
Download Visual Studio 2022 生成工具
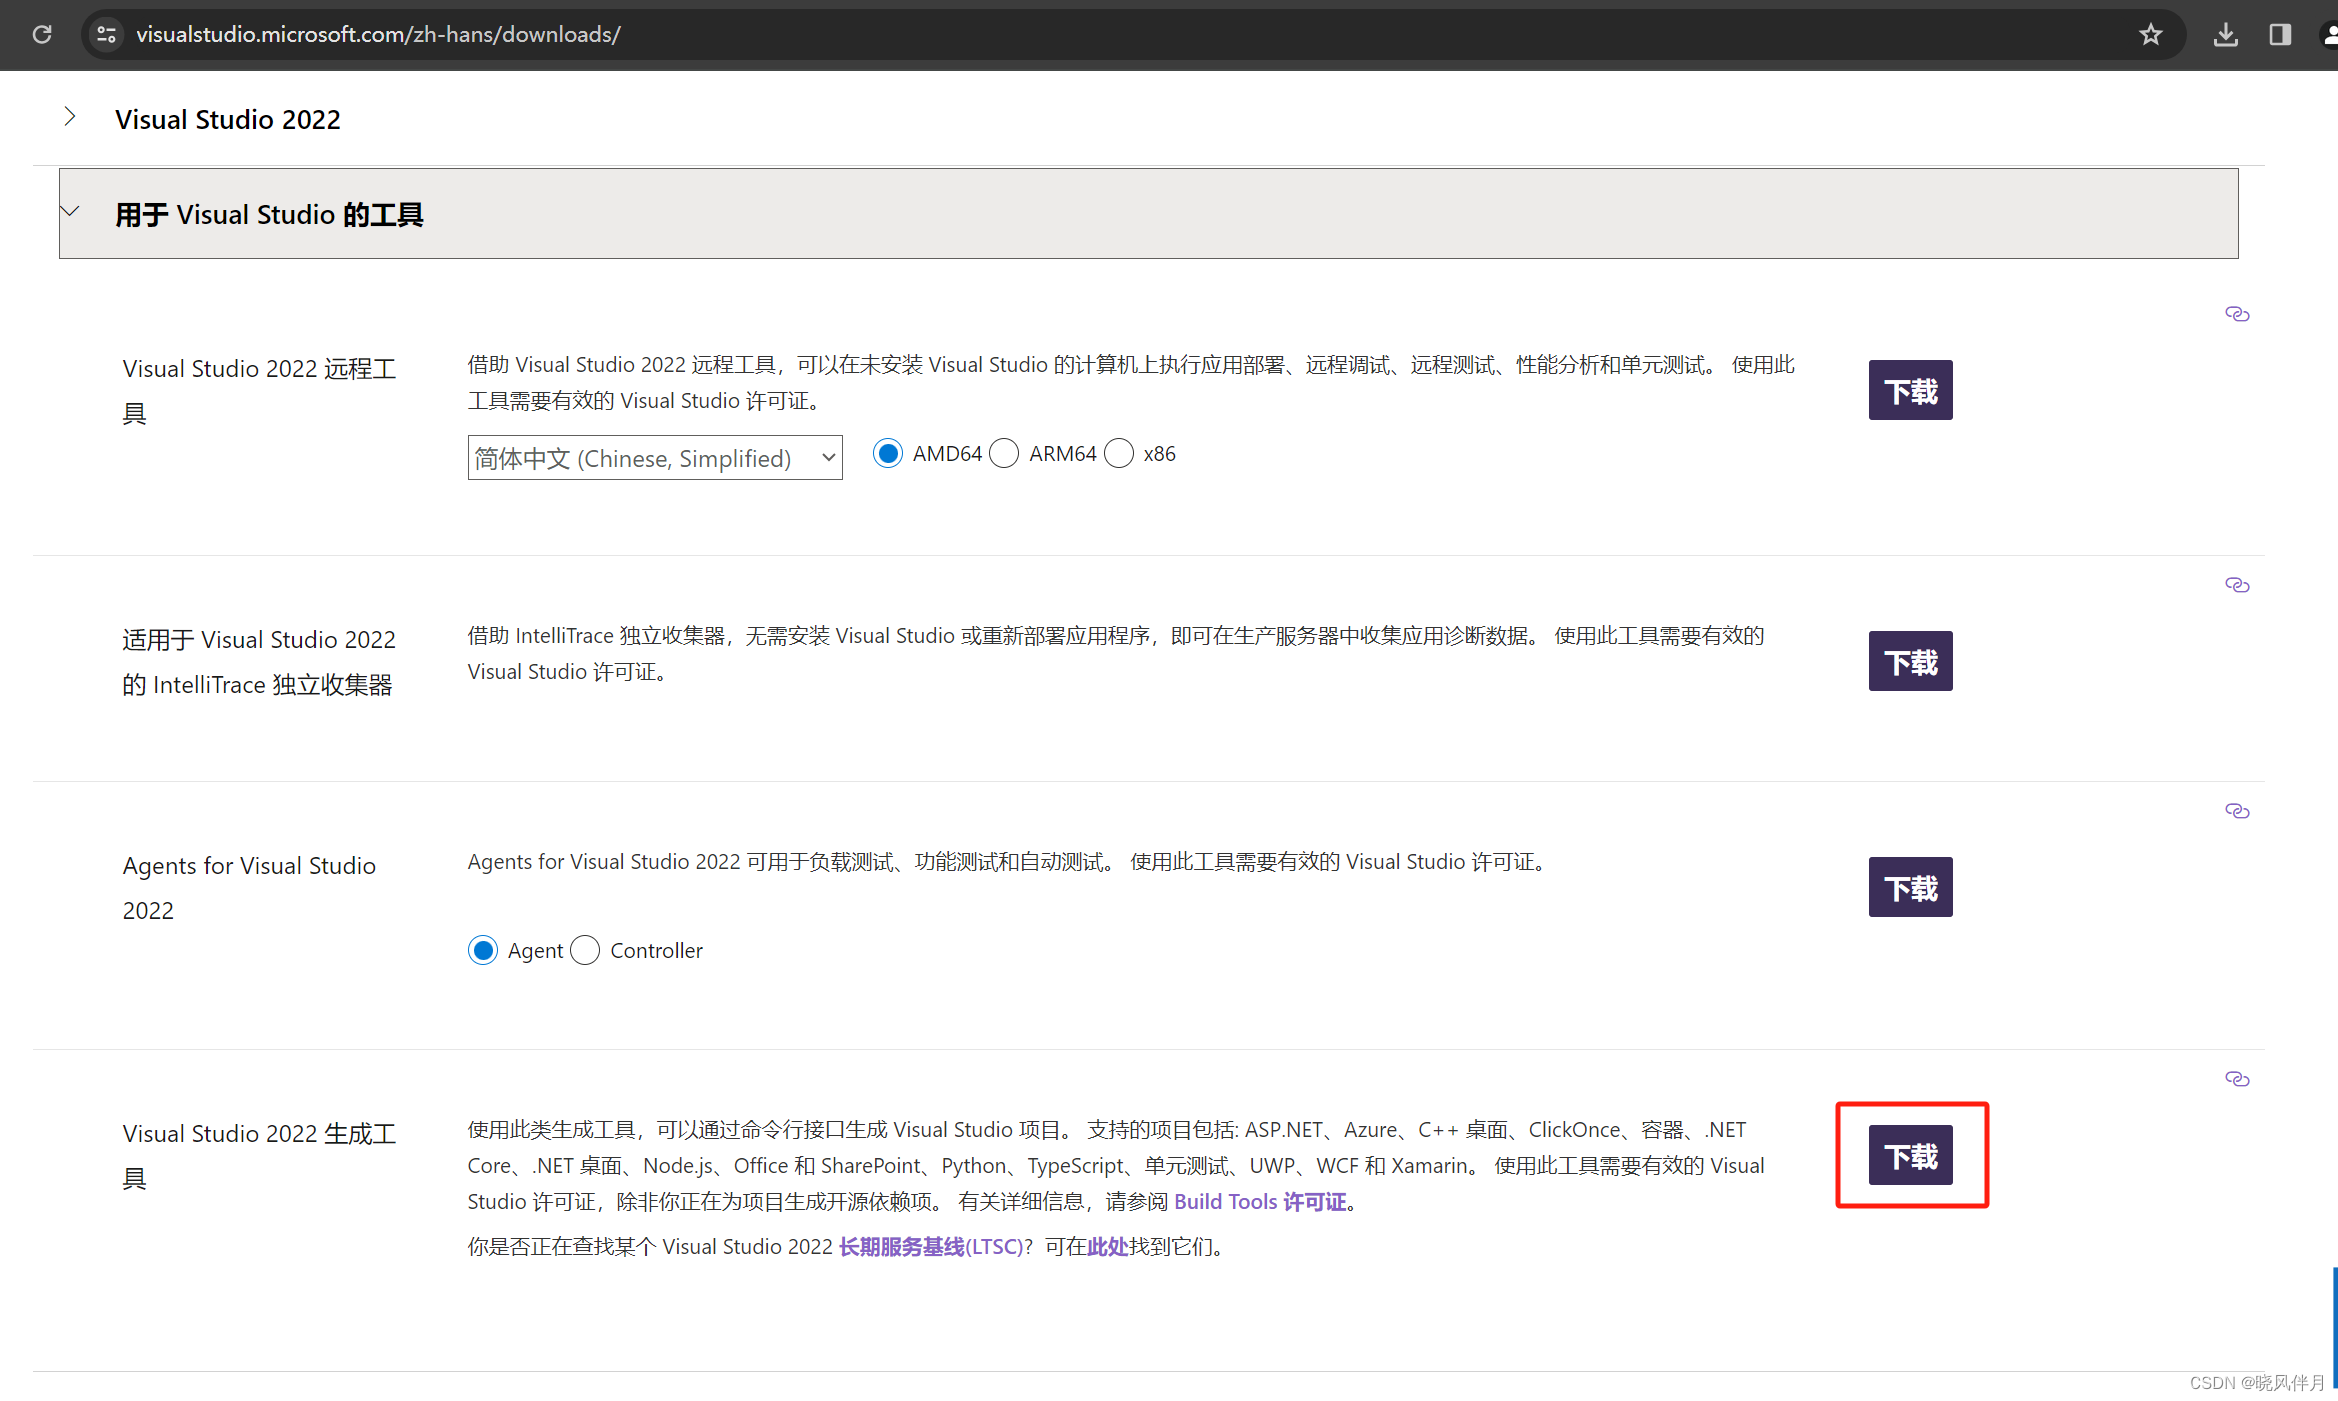click(x=1910, y=1155)
